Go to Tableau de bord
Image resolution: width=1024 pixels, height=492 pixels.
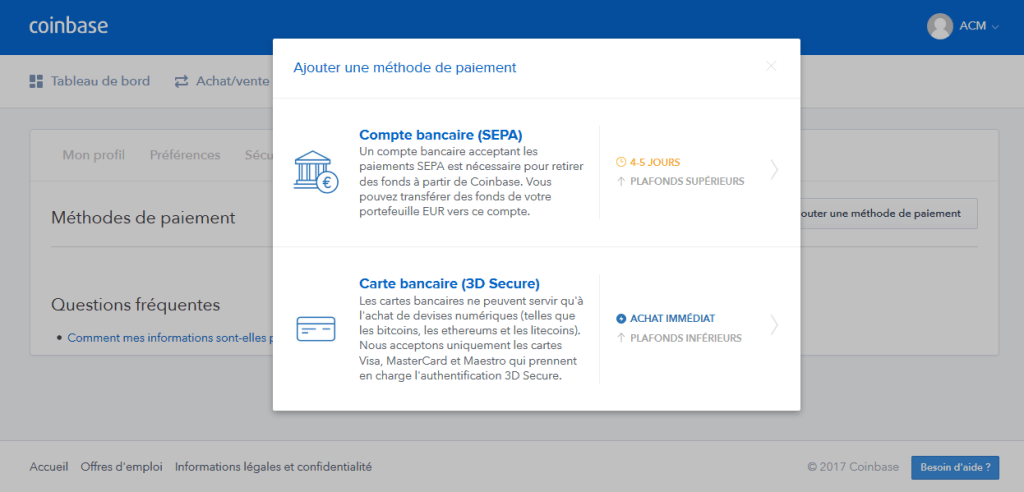click(x=101, y=81)
